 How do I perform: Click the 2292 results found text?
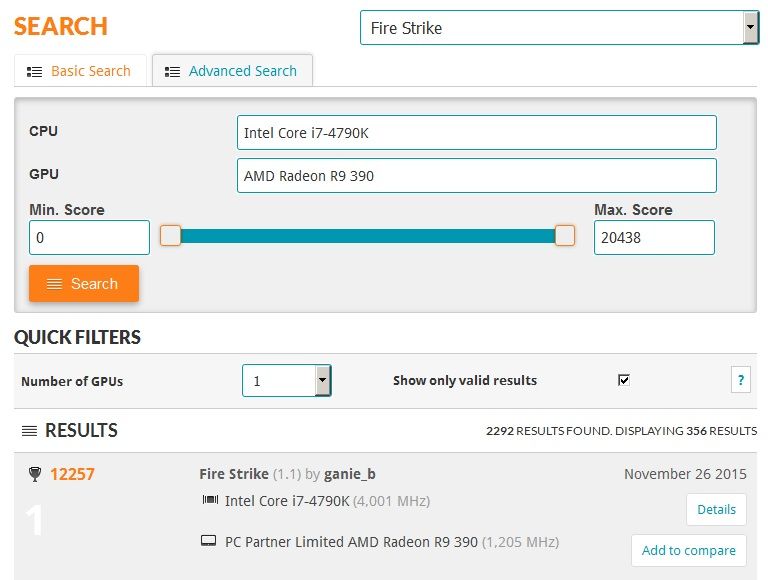(x=548, y=431)
